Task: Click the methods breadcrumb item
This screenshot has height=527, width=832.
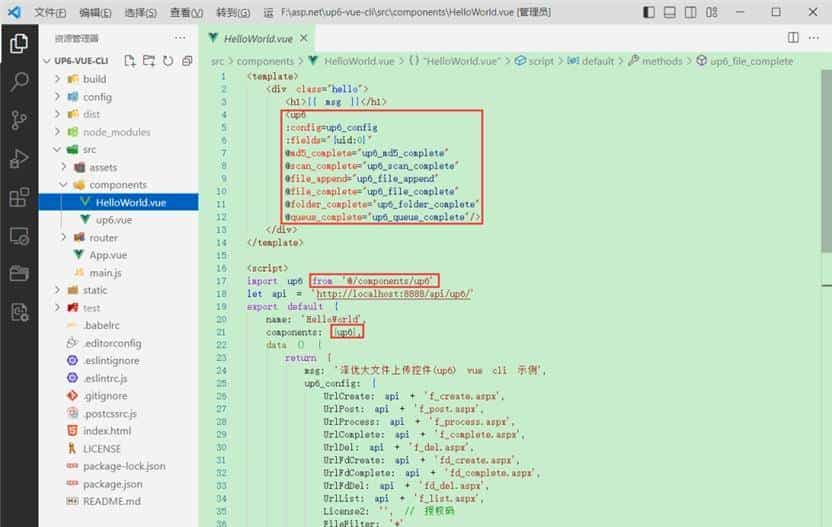Action: pos(661,61)
